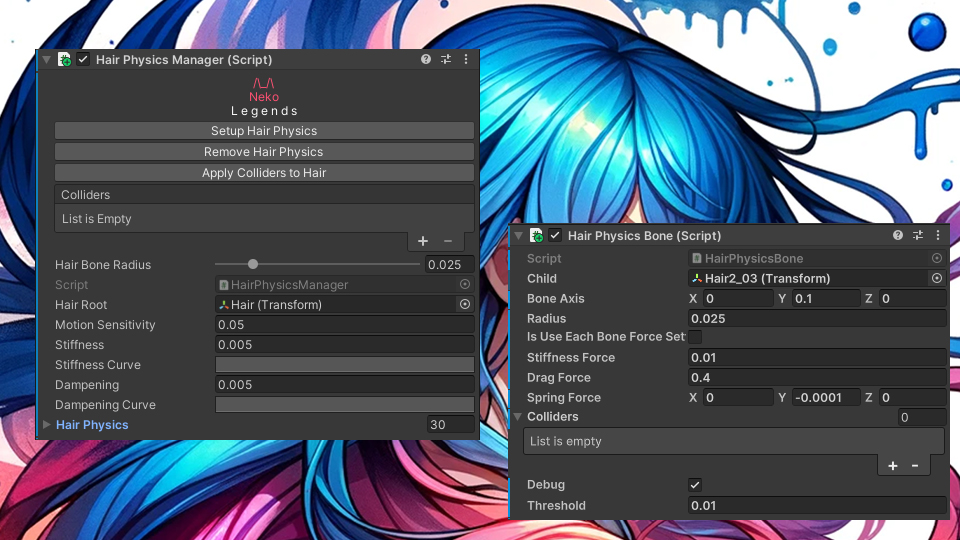Click object picker for Child Hair2_03 field
Viewport: 960px width, 540px height.
click(937, 278)
